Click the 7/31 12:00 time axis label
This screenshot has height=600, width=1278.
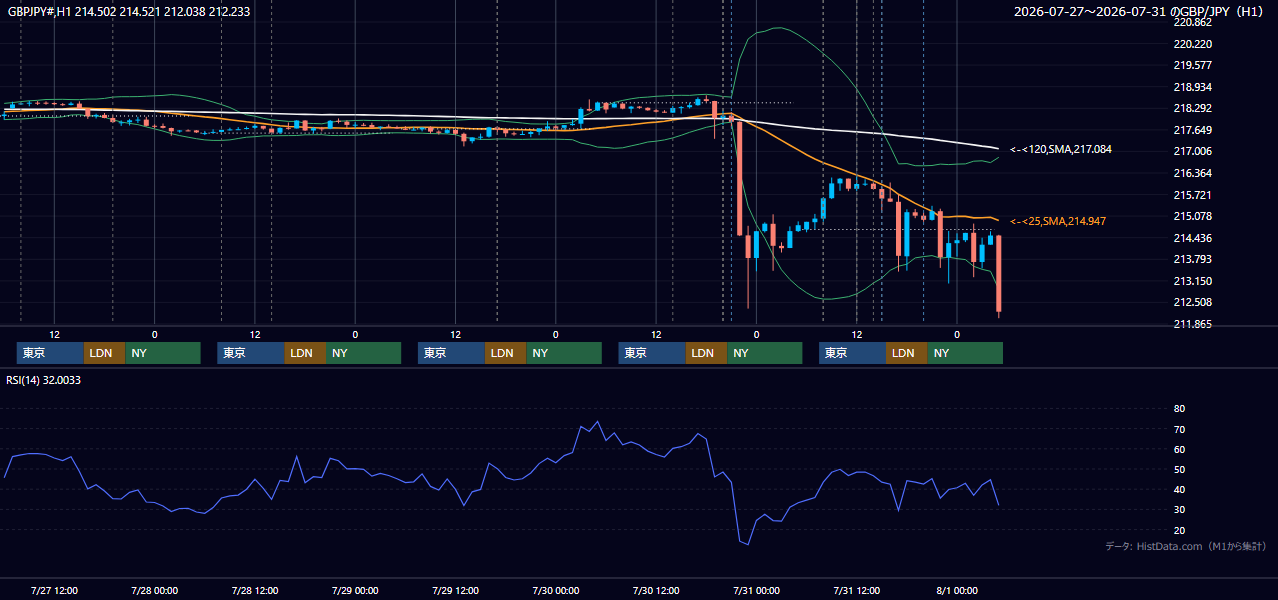pyautogui.click(x=857, y=590)
